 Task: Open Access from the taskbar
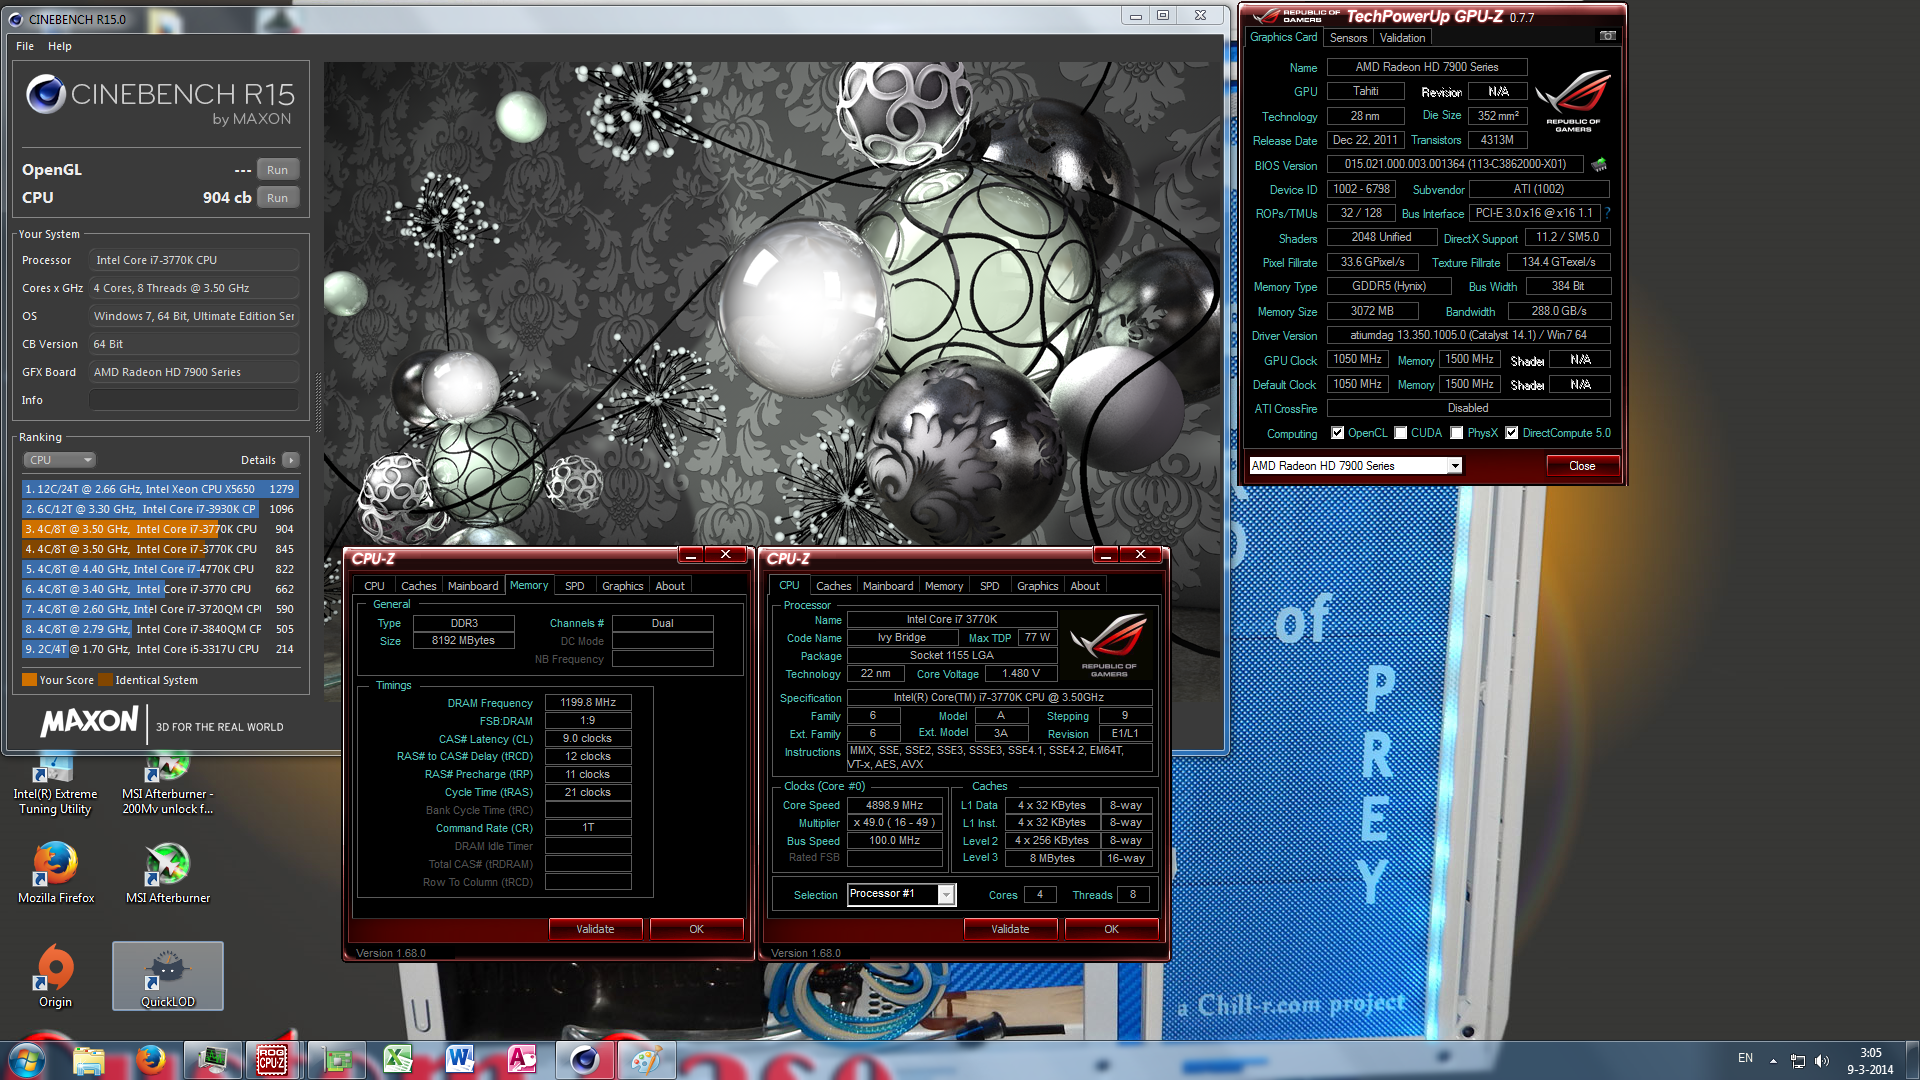[x=521, y=1060]
